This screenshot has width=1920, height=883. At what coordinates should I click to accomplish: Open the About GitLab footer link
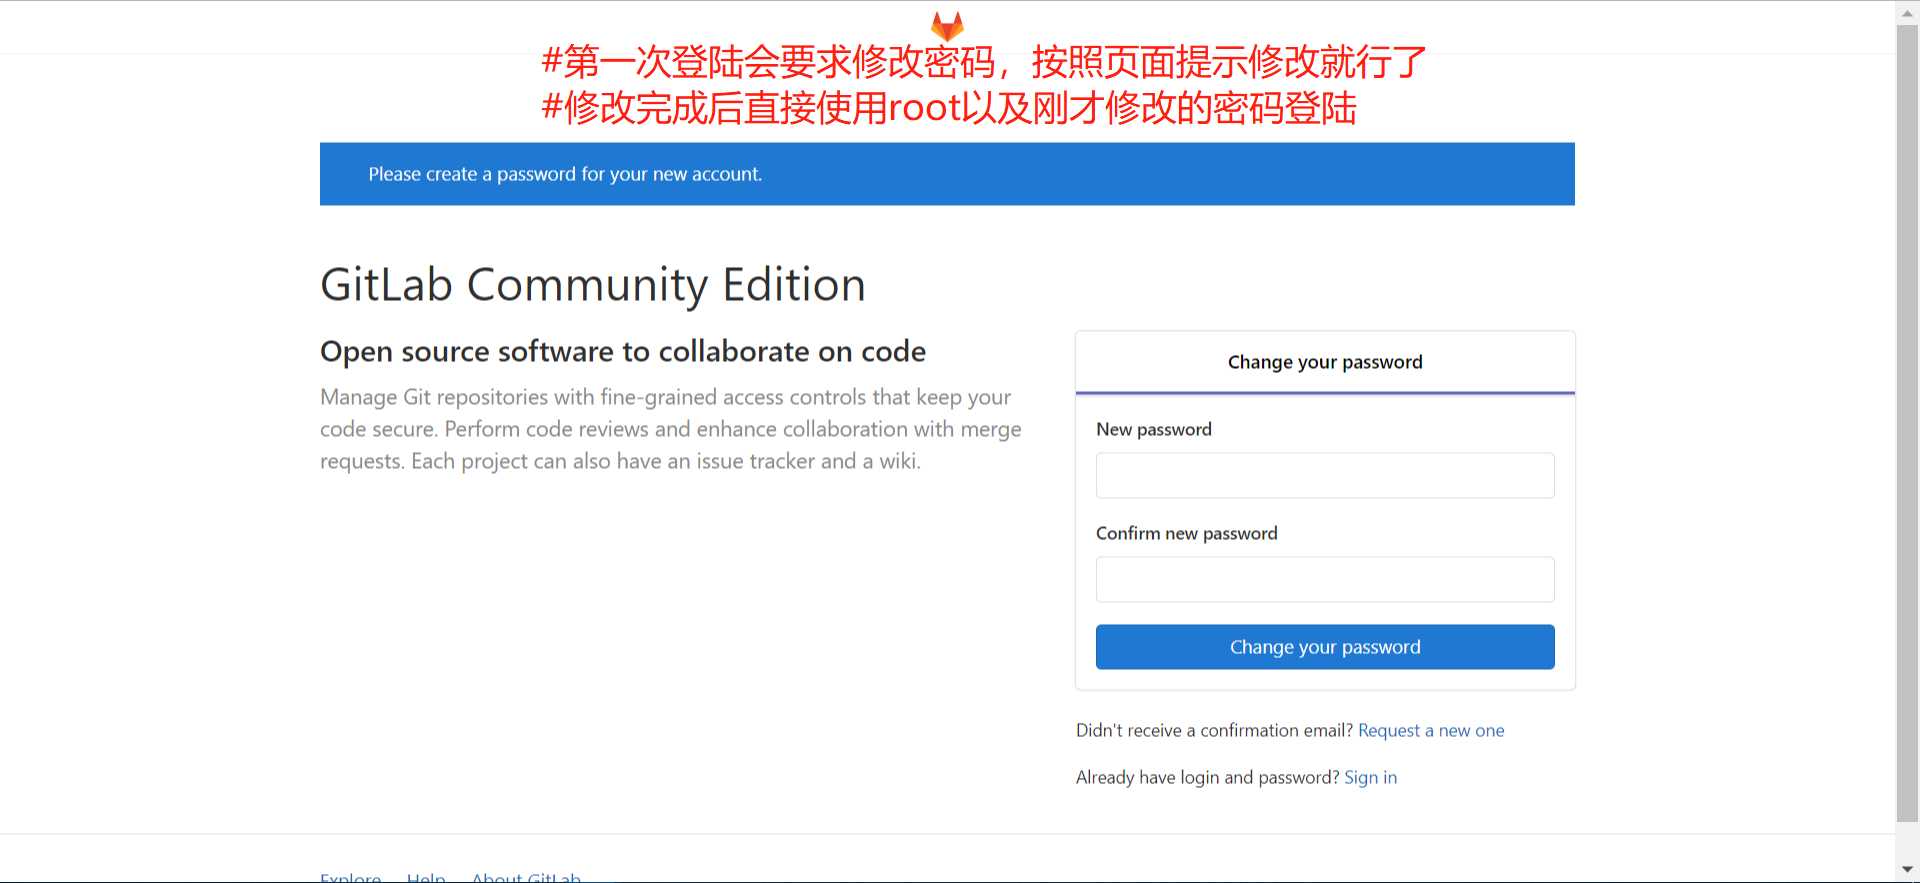click(526, 877)
